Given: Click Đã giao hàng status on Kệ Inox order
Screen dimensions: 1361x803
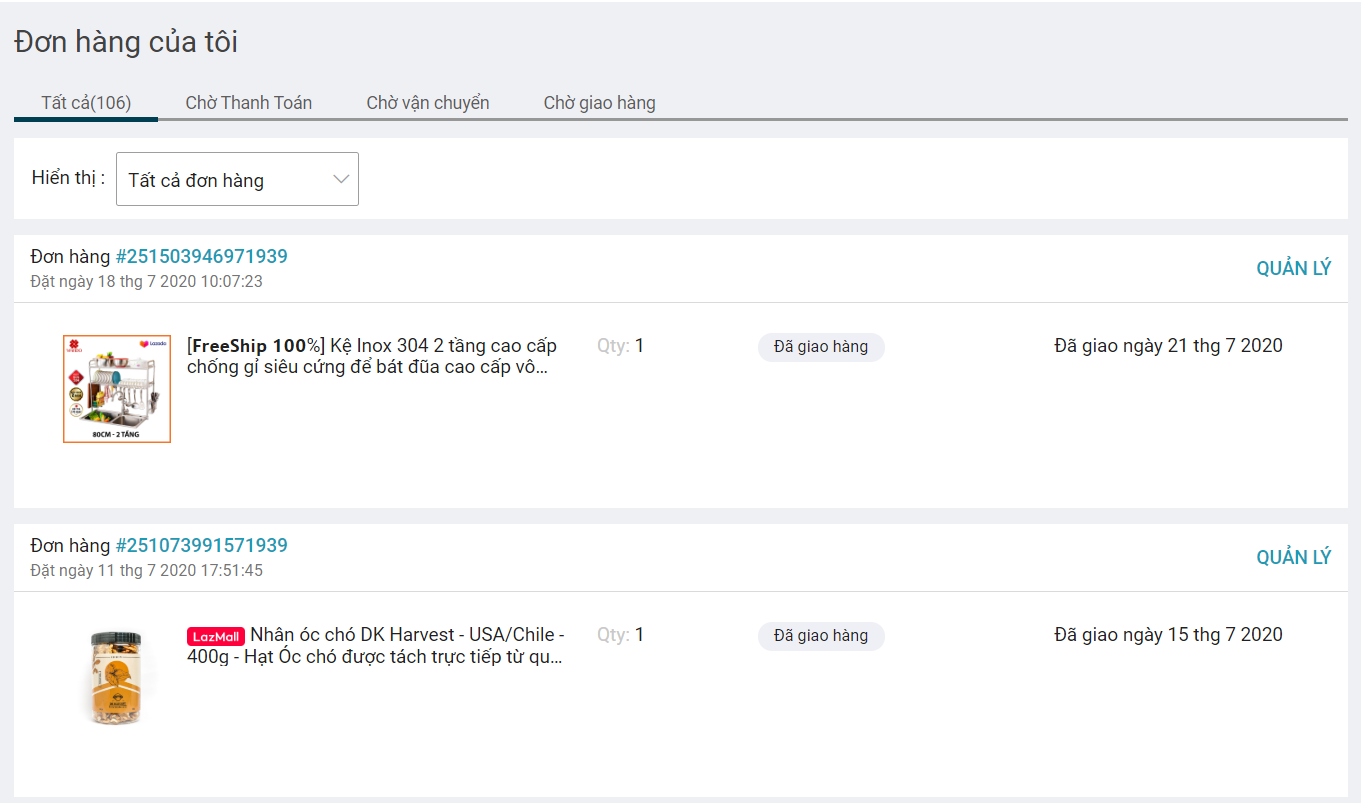Looking at the screenshot, I should (820, 347).
